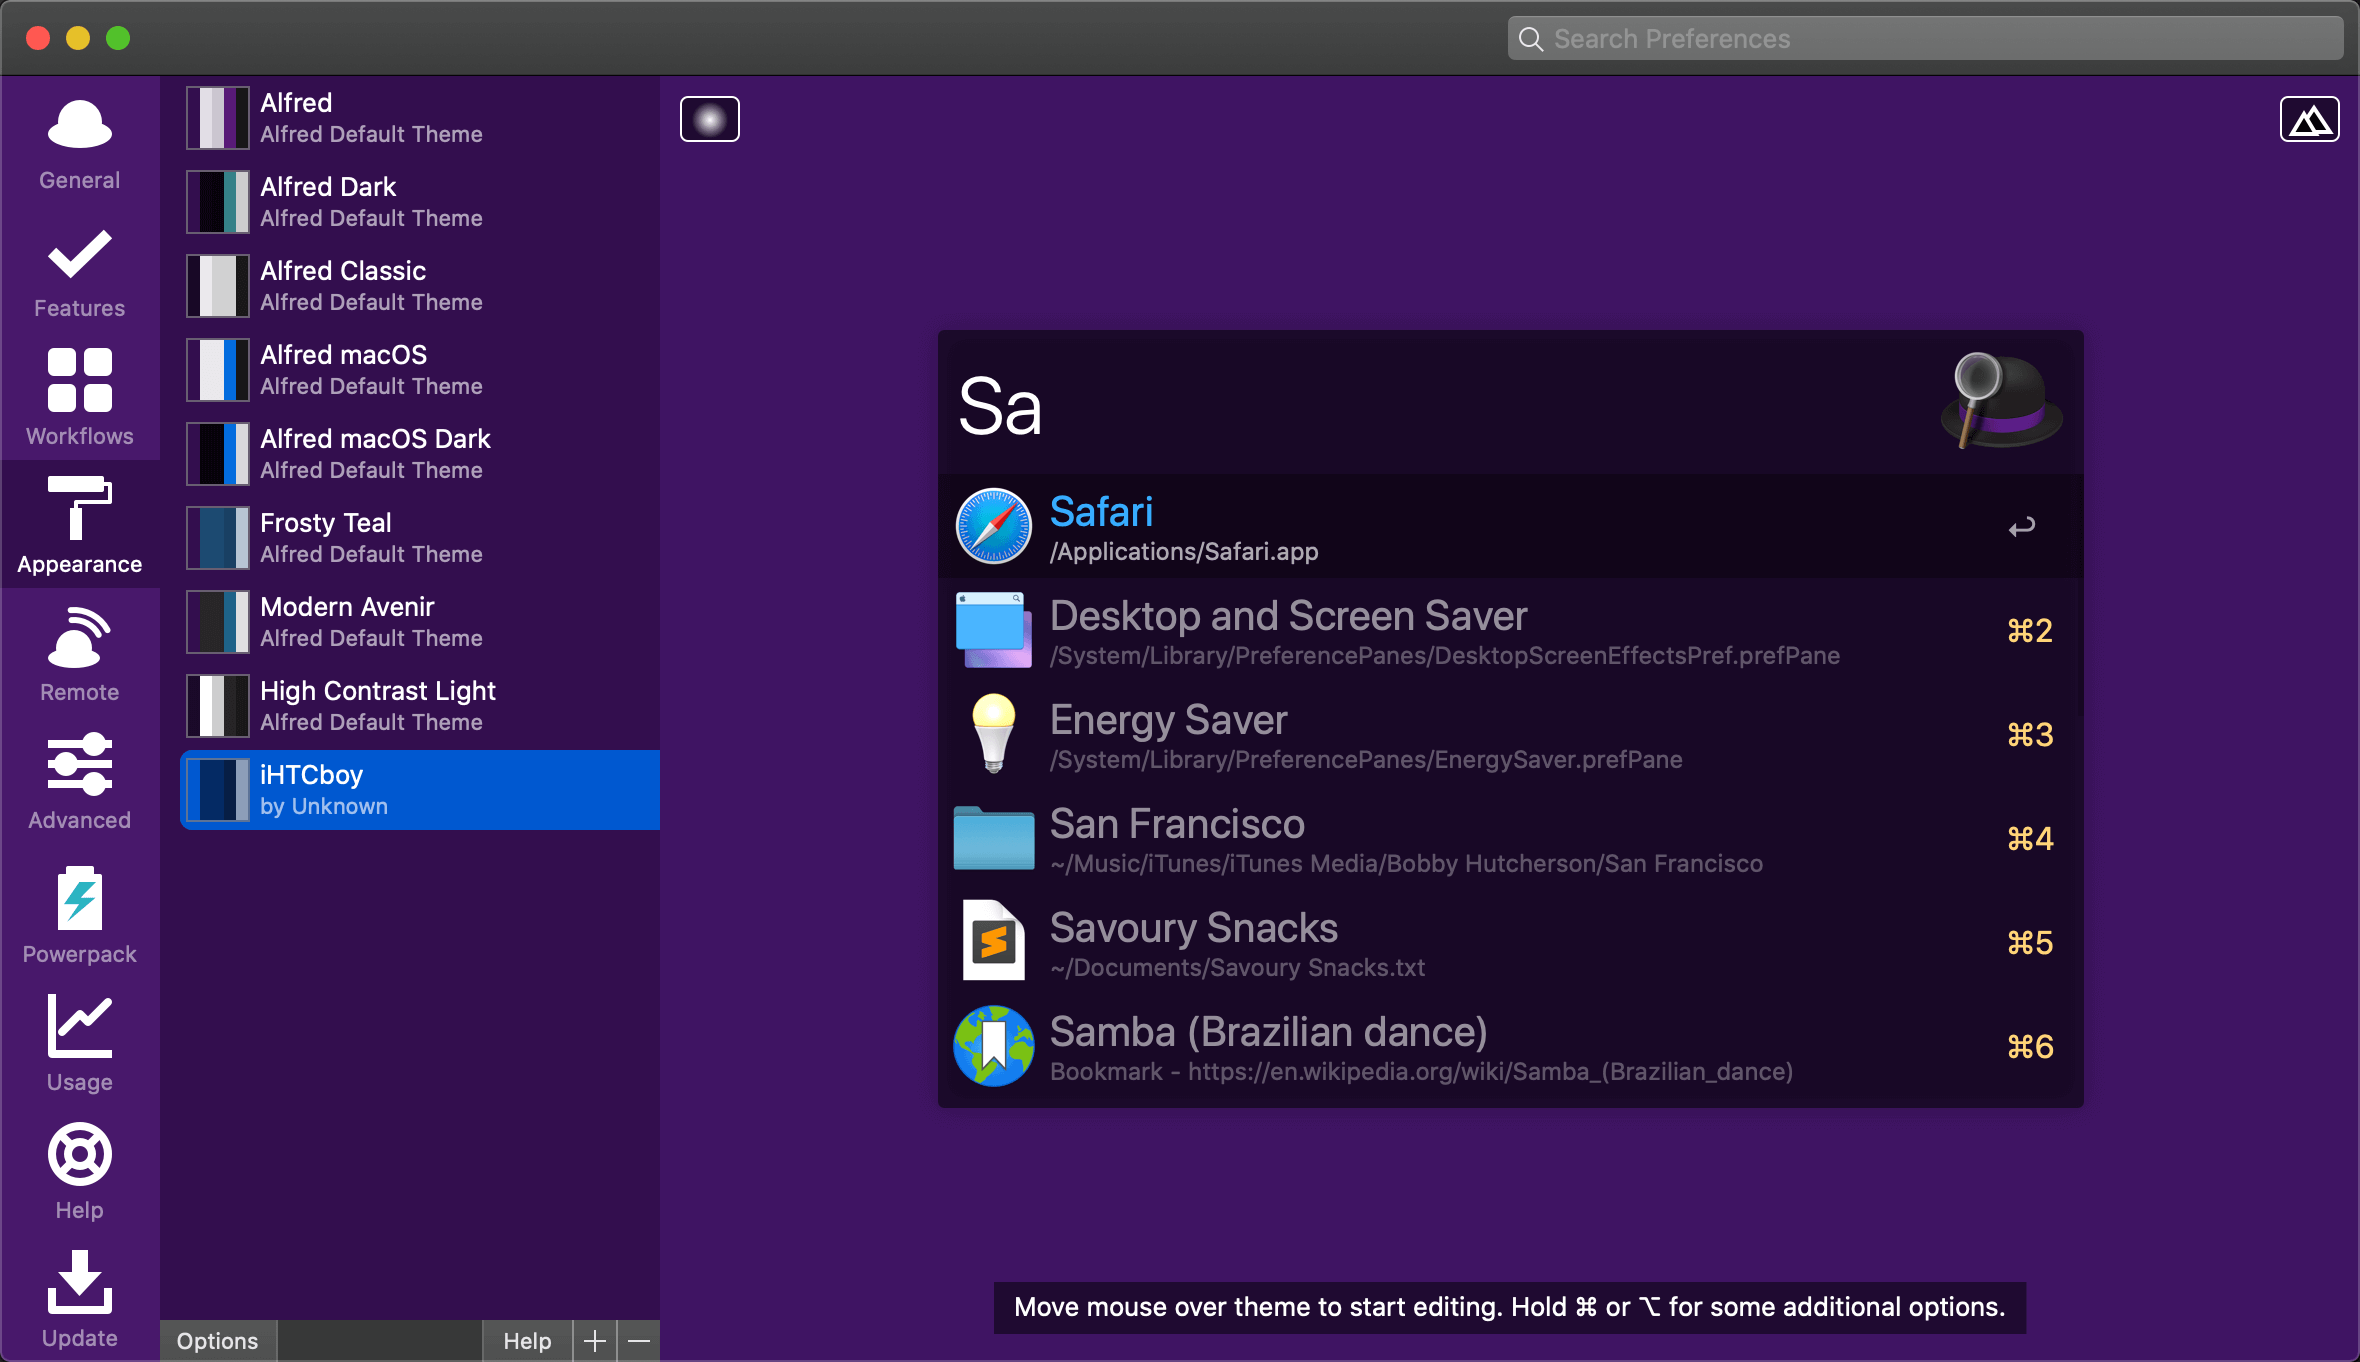The width and height of the screenshot is (2360, 1362).
Task: Click the Samba Wikipedia bookmark URL subtitle
Action: [x=1421, y=1072]
